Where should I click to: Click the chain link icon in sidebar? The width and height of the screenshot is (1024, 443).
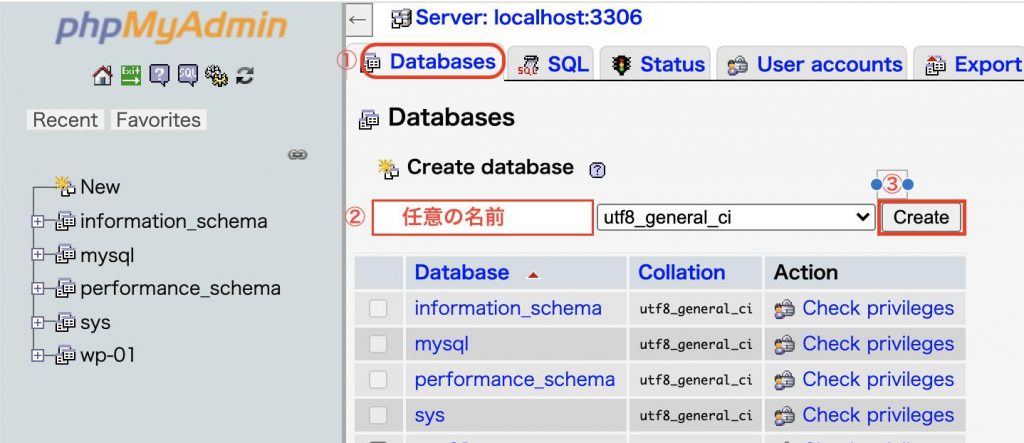tap(297, 155)
